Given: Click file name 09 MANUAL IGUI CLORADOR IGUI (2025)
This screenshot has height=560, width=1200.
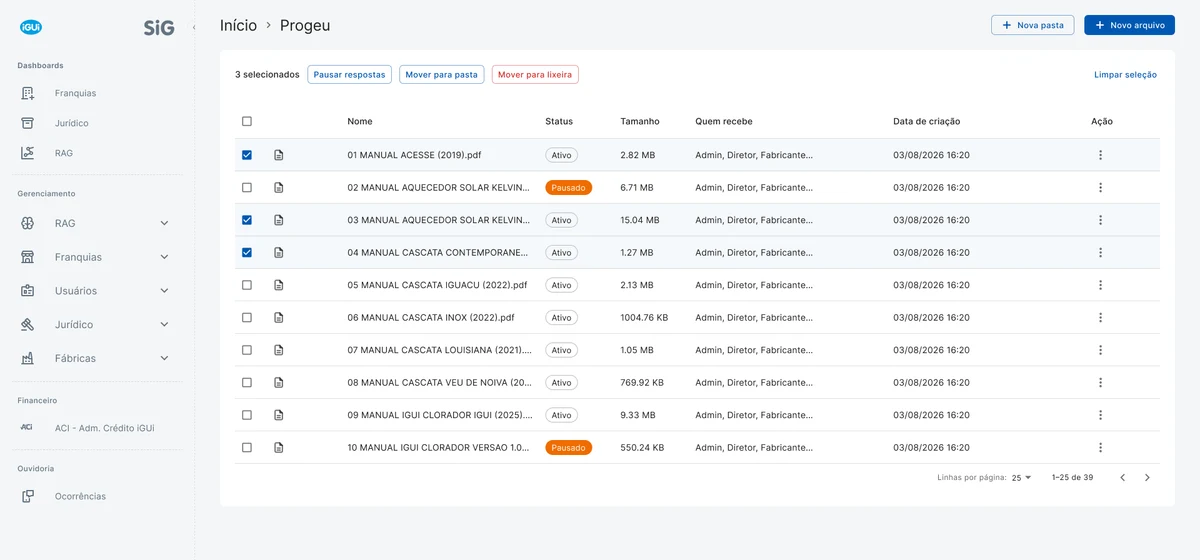Looking at the screenshot, I should 439,415.
